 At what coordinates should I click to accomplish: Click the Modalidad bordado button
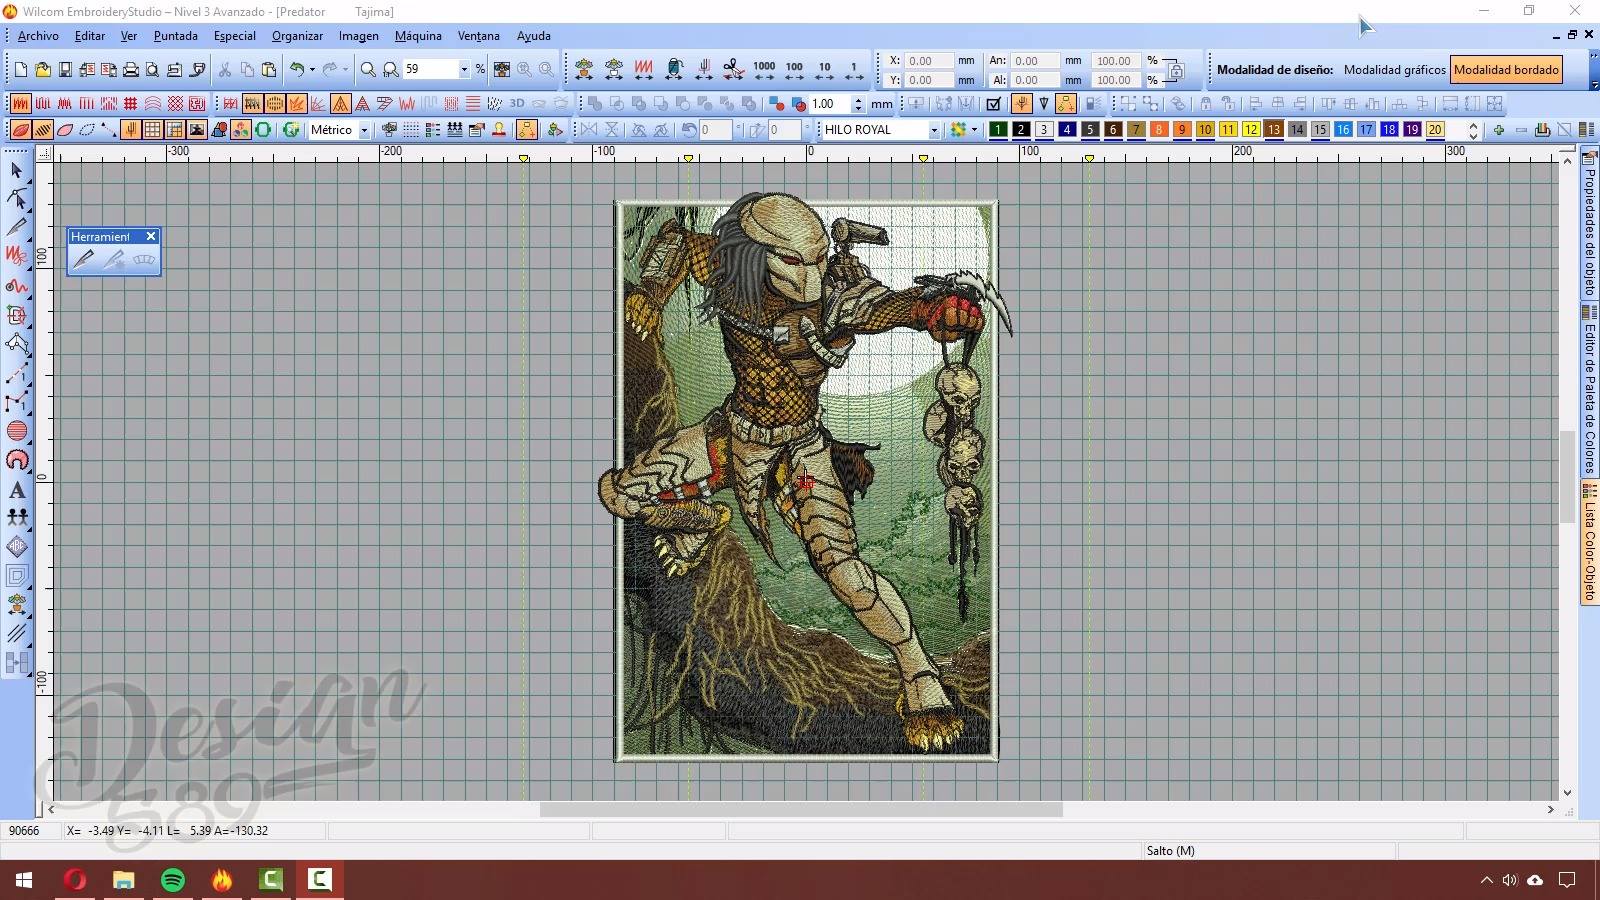coord(1506,70)
